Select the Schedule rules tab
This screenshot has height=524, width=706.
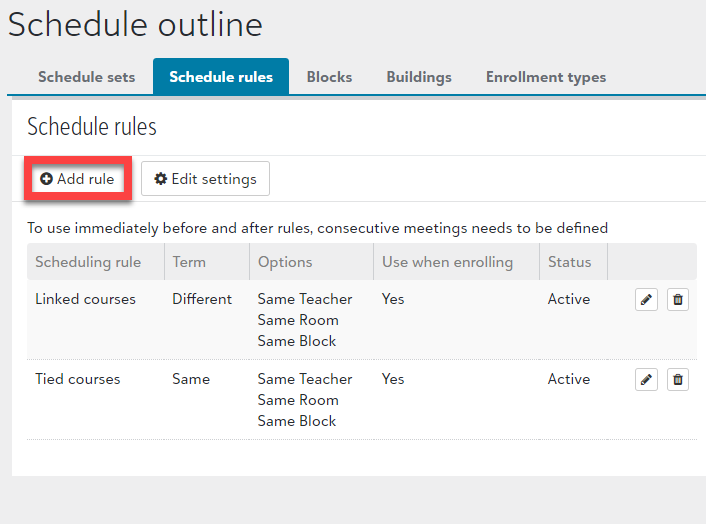(221, 77)
